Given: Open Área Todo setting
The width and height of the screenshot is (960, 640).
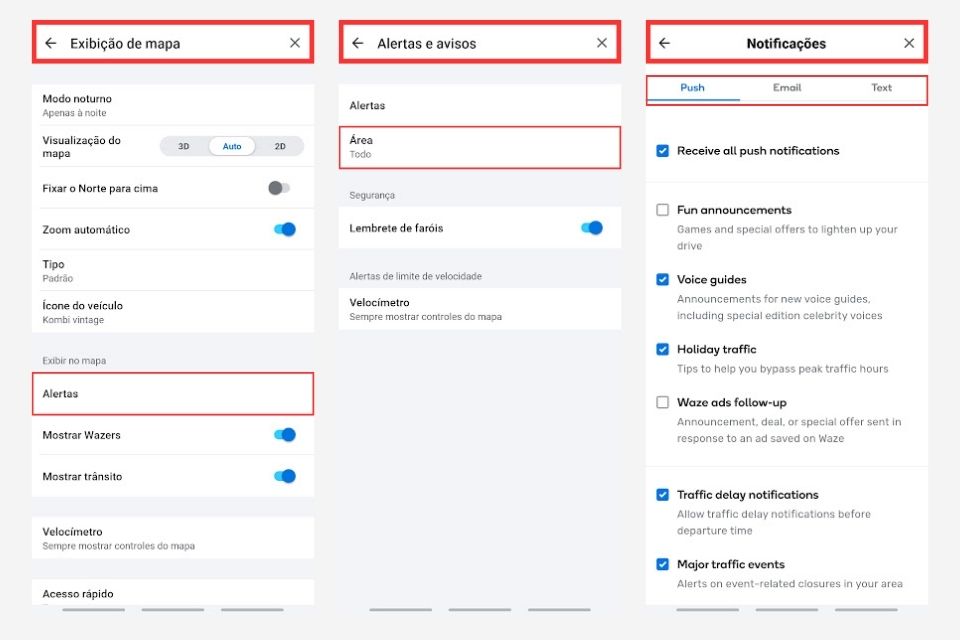Looking at the screenshot, I should [x=480, y=147].
